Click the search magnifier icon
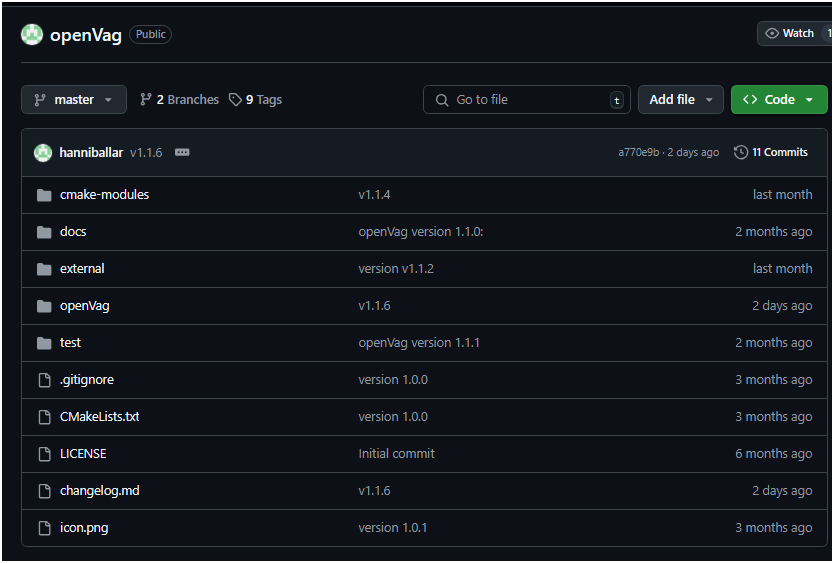Viewport: 834px width, 563px height. [x=441, y=100]
